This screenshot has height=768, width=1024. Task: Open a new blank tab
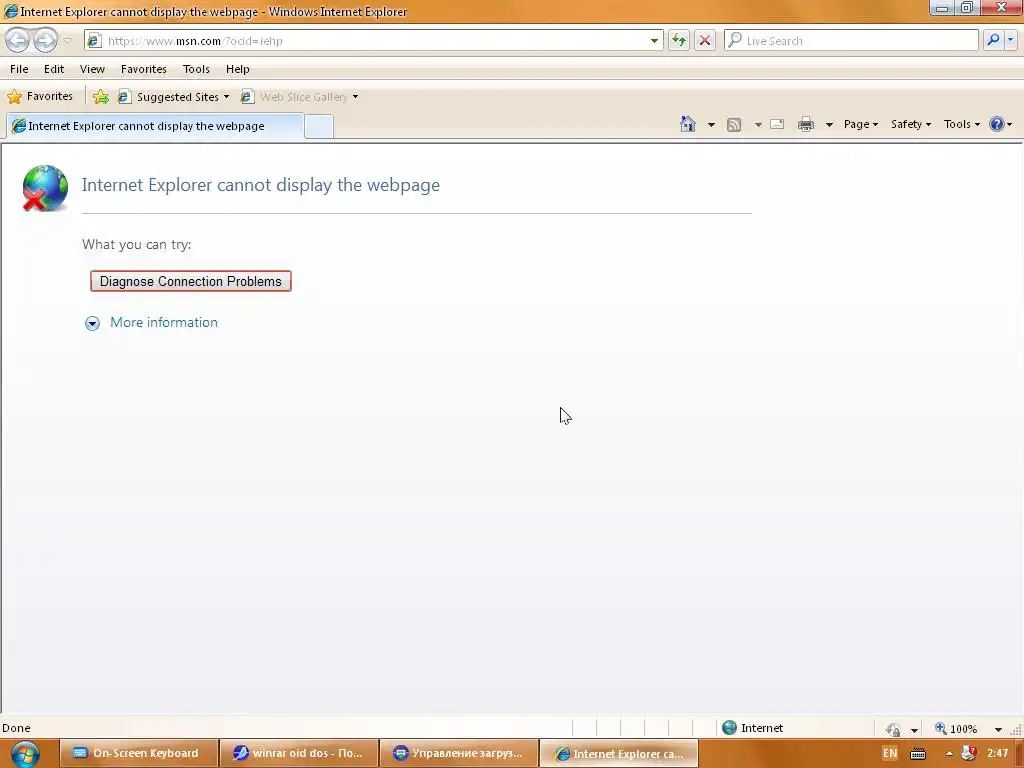(x=319, y=126)
